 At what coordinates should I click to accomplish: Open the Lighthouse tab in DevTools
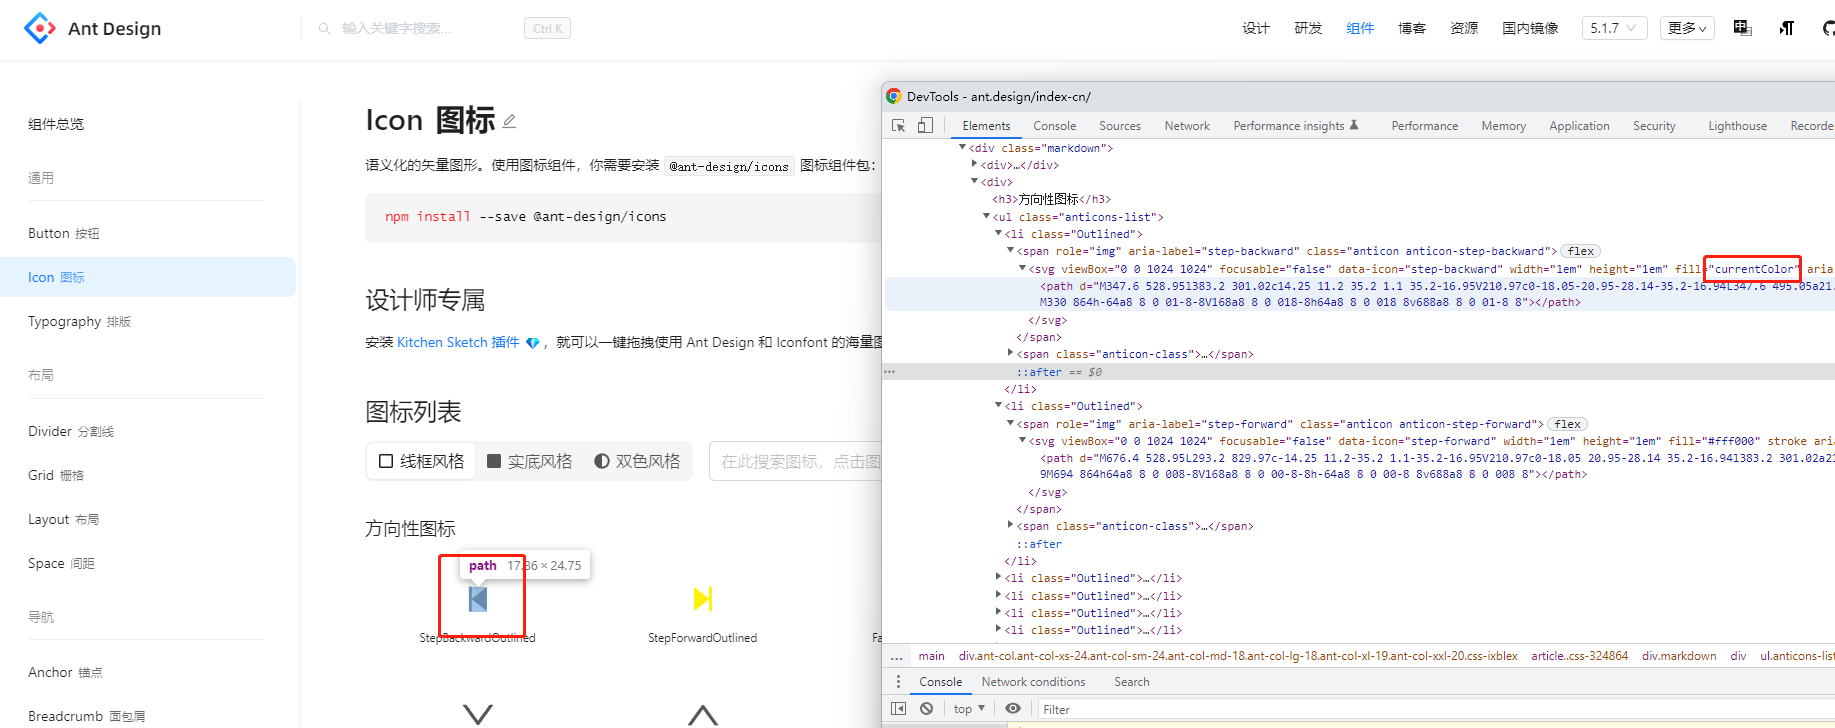click(x=1738, y=126)
